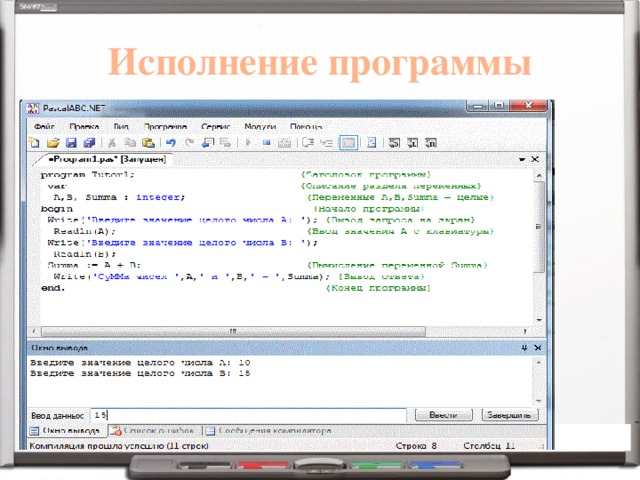
Task: Open the Правка menu
Action: 84,127
